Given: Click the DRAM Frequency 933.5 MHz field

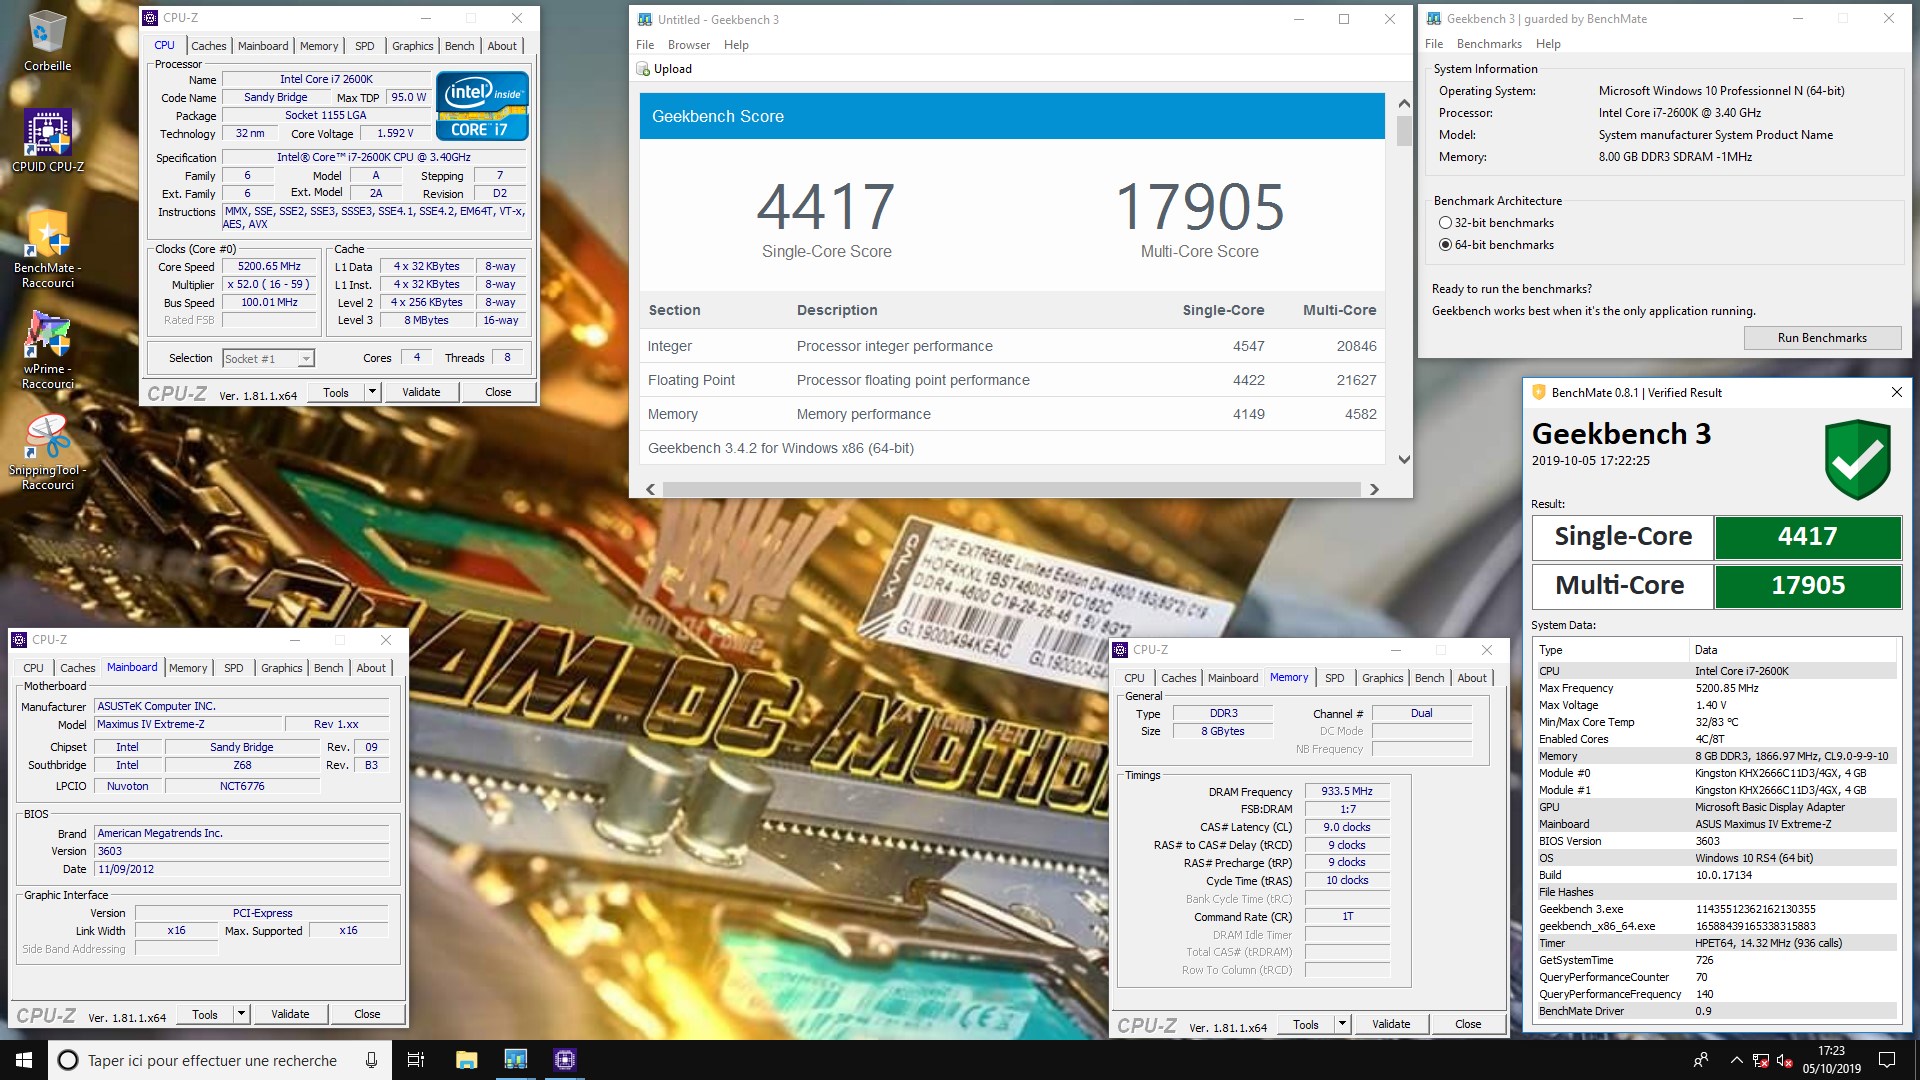Looking at the screenshot, I should [1347, 791].
